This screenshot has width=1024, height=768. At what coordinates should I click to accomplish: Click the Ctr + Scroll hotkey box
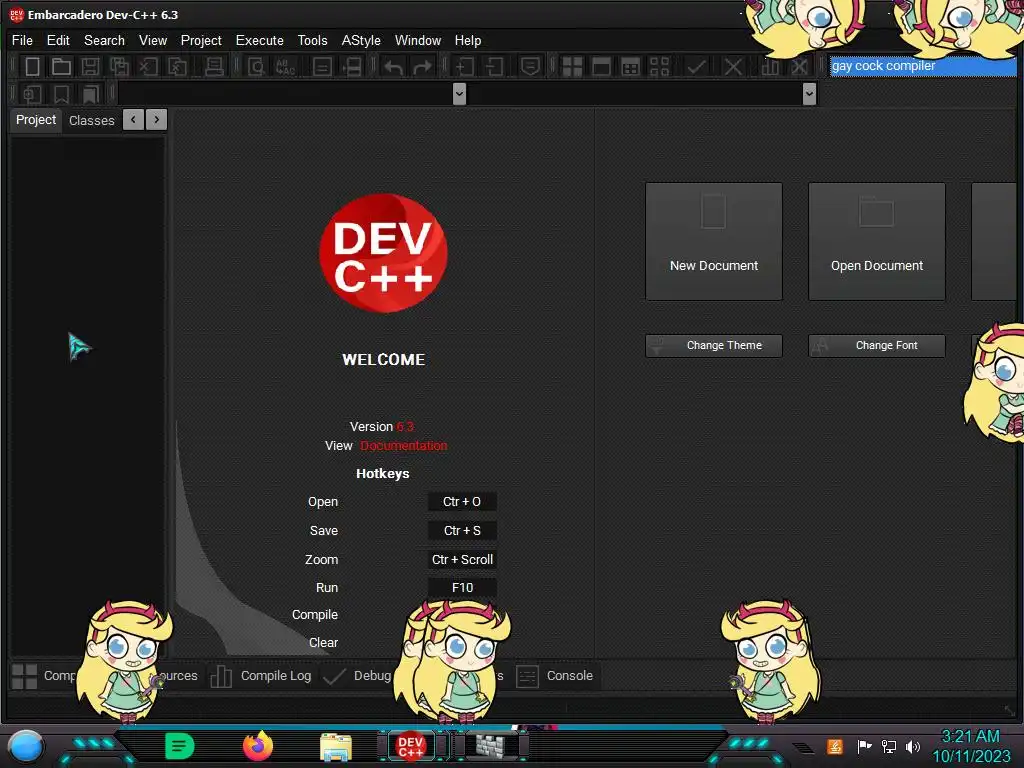click(462, 560)
